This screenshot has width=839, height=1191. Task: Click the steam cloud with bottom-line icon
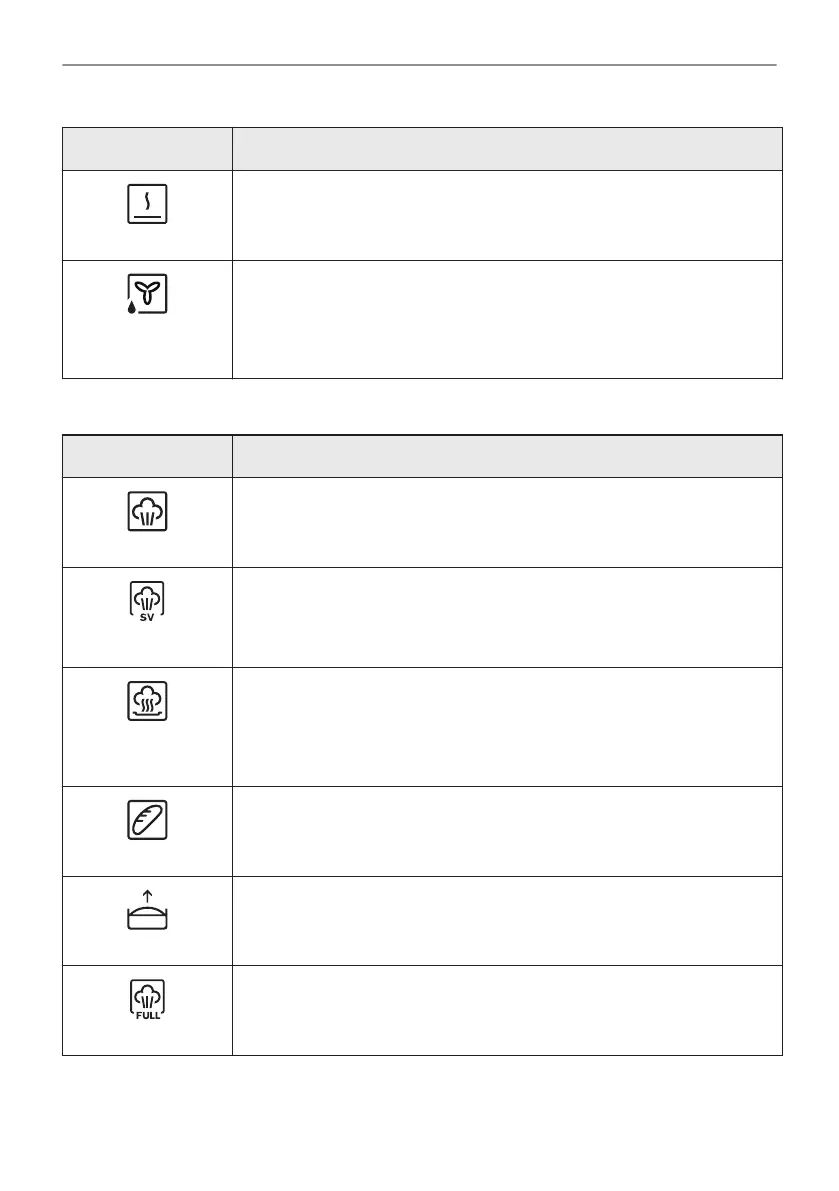(148, 701)
